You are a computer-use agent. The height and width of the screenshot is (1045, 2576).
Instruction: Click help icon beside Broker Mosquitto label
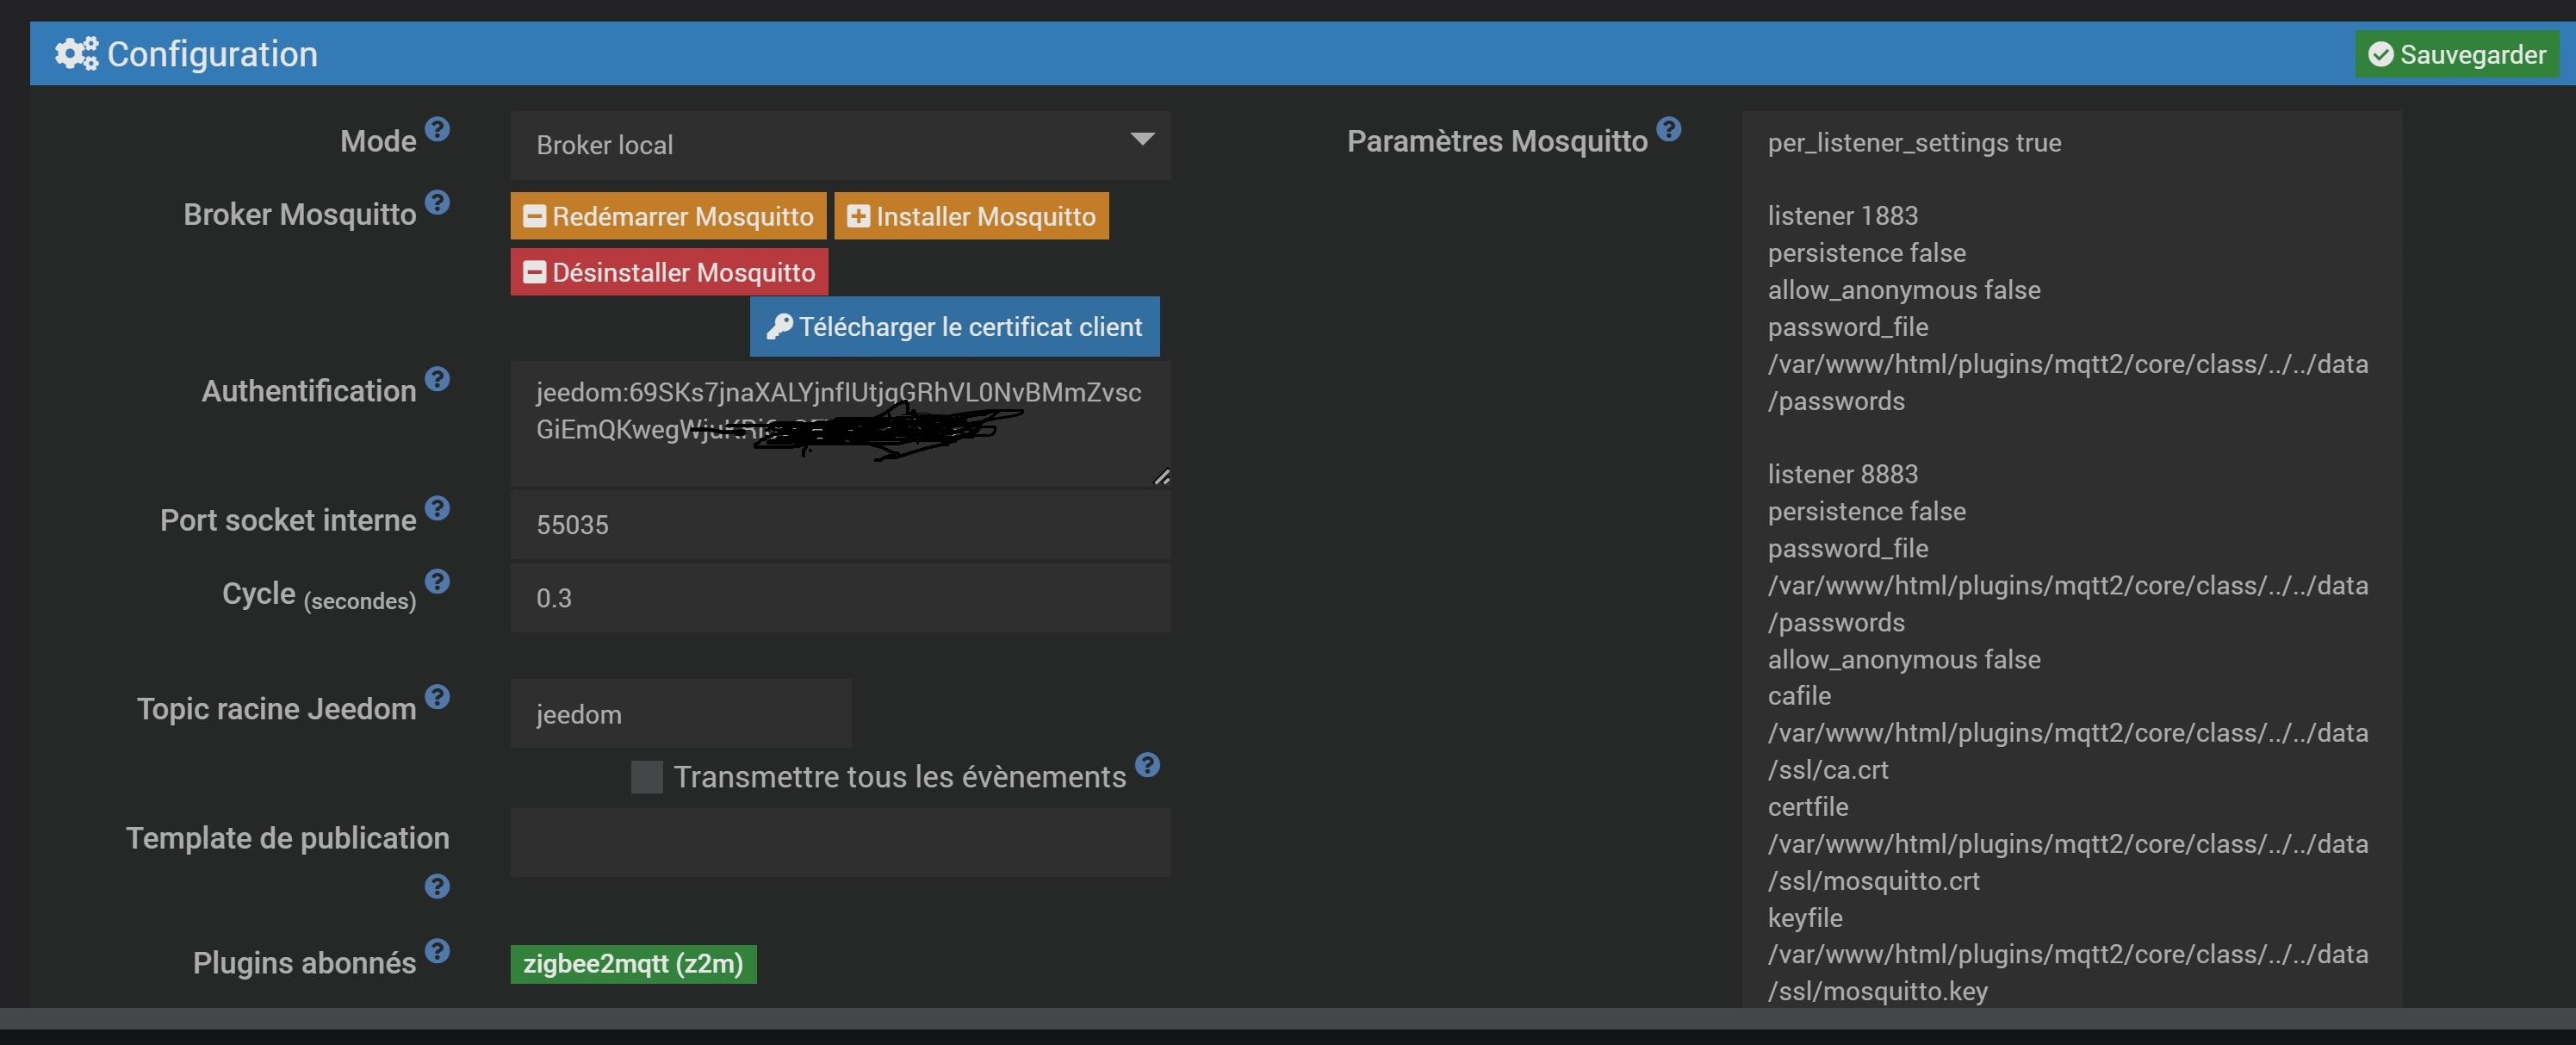pyautogui.click(x=437, y=202)
